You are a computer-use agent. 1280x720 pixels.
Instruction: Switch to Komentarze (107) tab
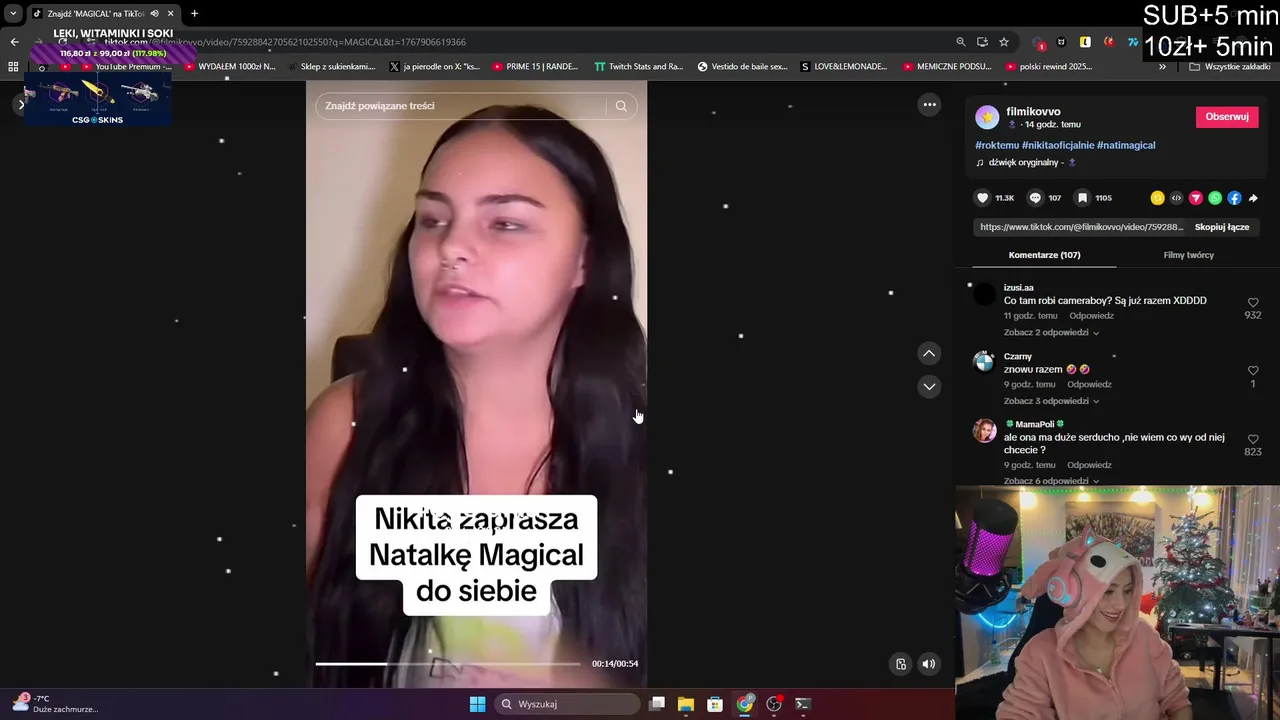click(x=1044, y=255)
